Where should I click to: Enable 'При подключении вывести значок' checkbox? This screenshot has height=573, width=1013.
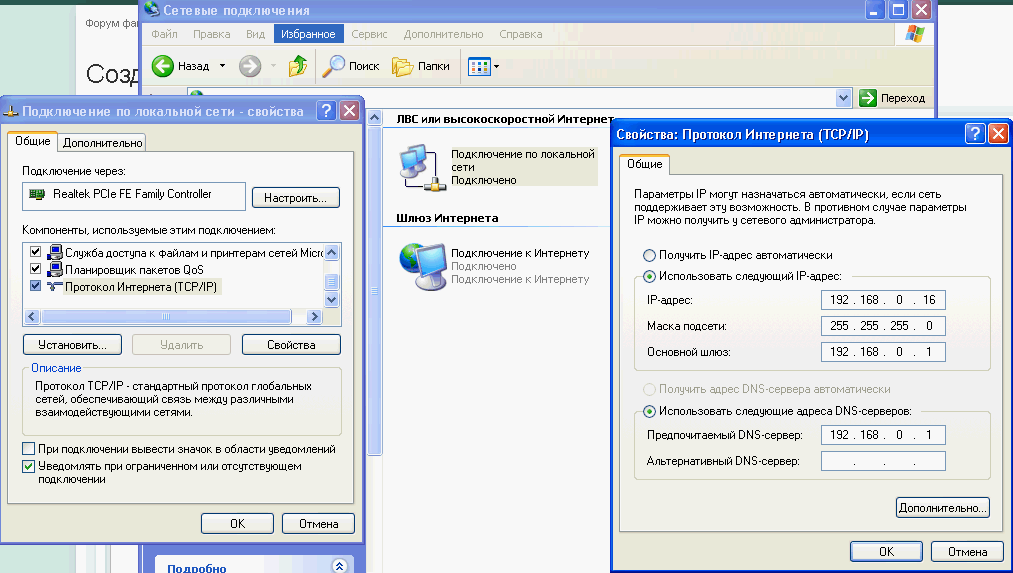(x=29, y=449)
